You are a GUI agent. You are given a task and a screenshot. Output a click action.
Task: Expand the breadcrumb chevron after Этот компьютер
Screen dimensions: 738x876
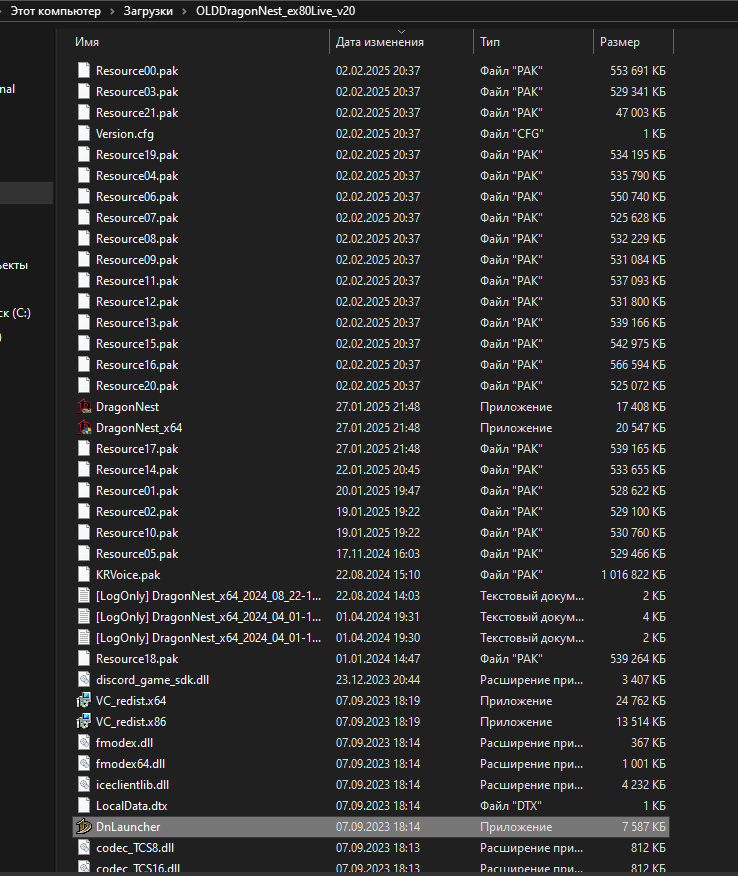tap(112, 11)
